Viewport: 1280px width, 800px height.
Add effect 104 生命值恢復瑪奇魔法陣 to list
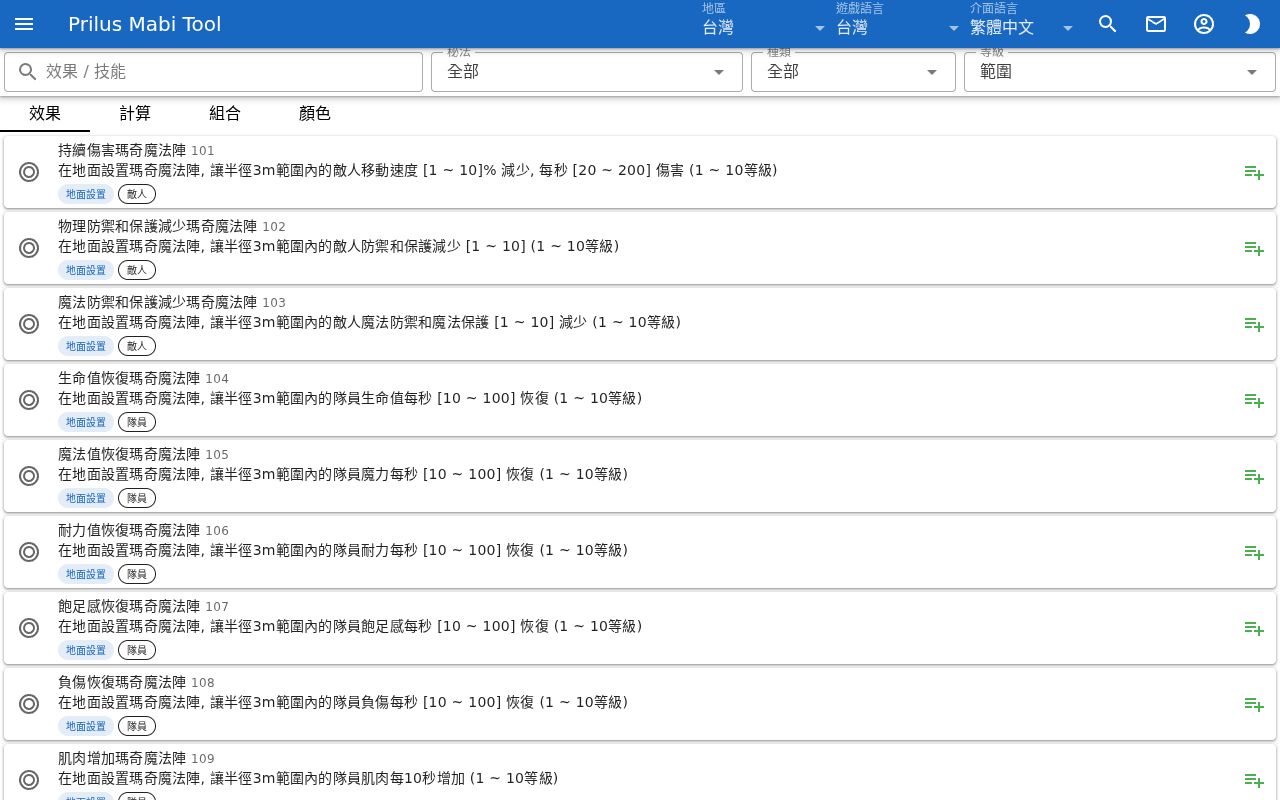click(x=1254, y=400)
